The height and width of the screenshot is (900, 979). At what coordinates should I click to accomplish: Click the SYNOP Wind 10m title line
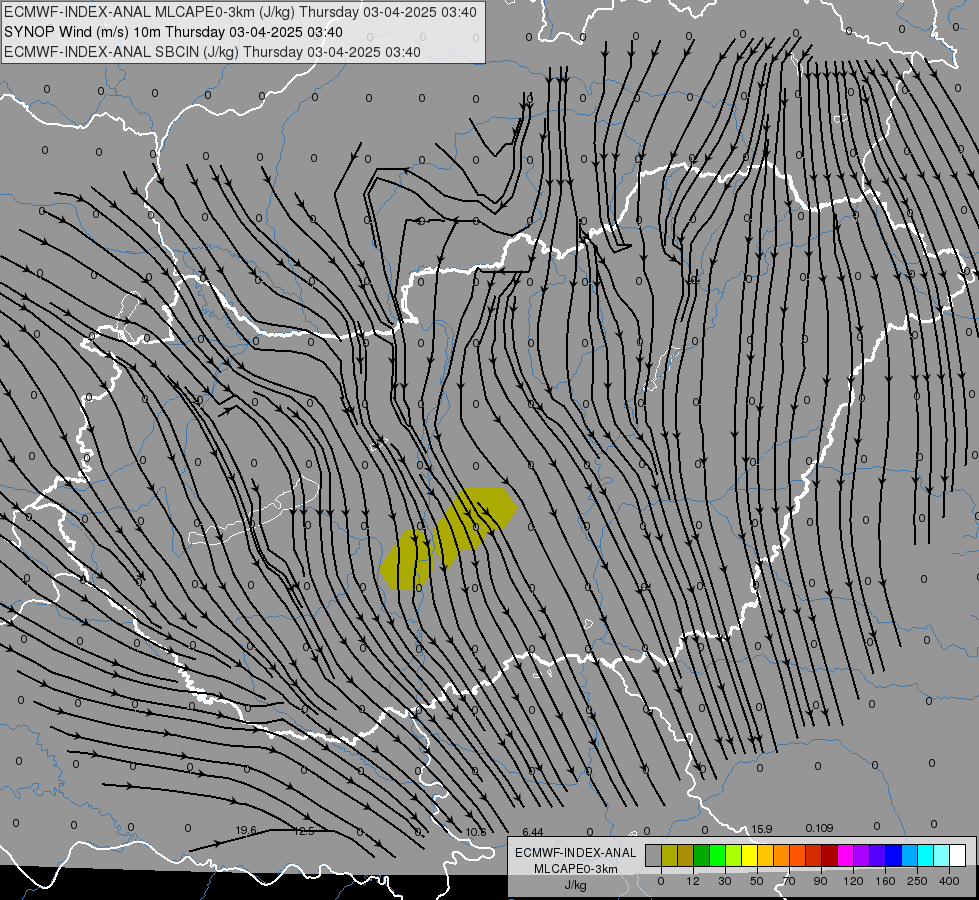[x=174, y=32]
